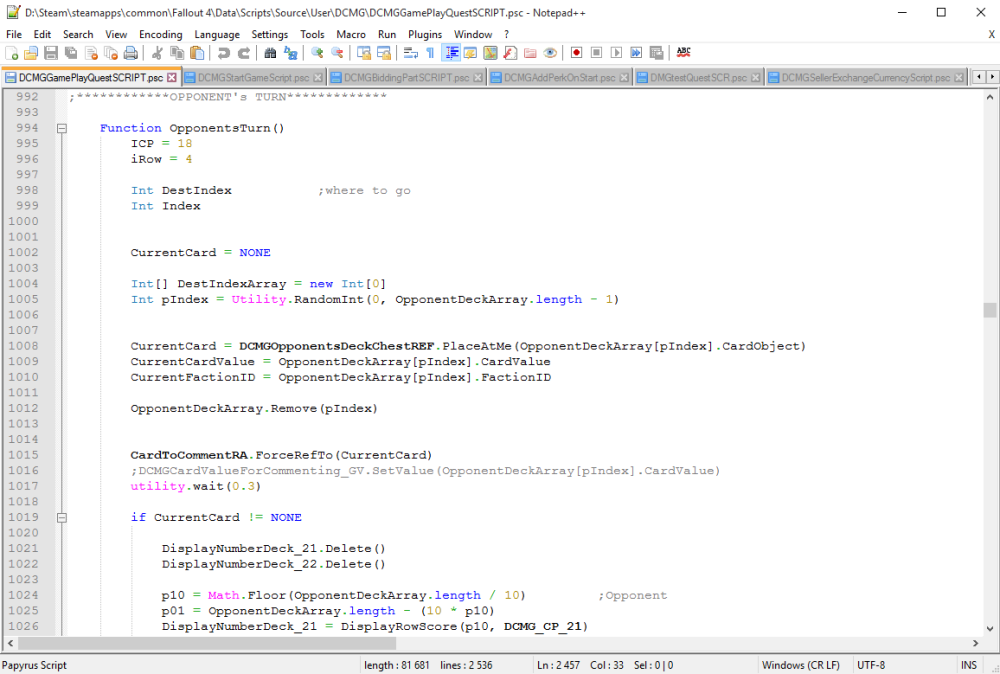Open the Search menu
This screenshot has width=1000, height=674.
tap(78, 34)
